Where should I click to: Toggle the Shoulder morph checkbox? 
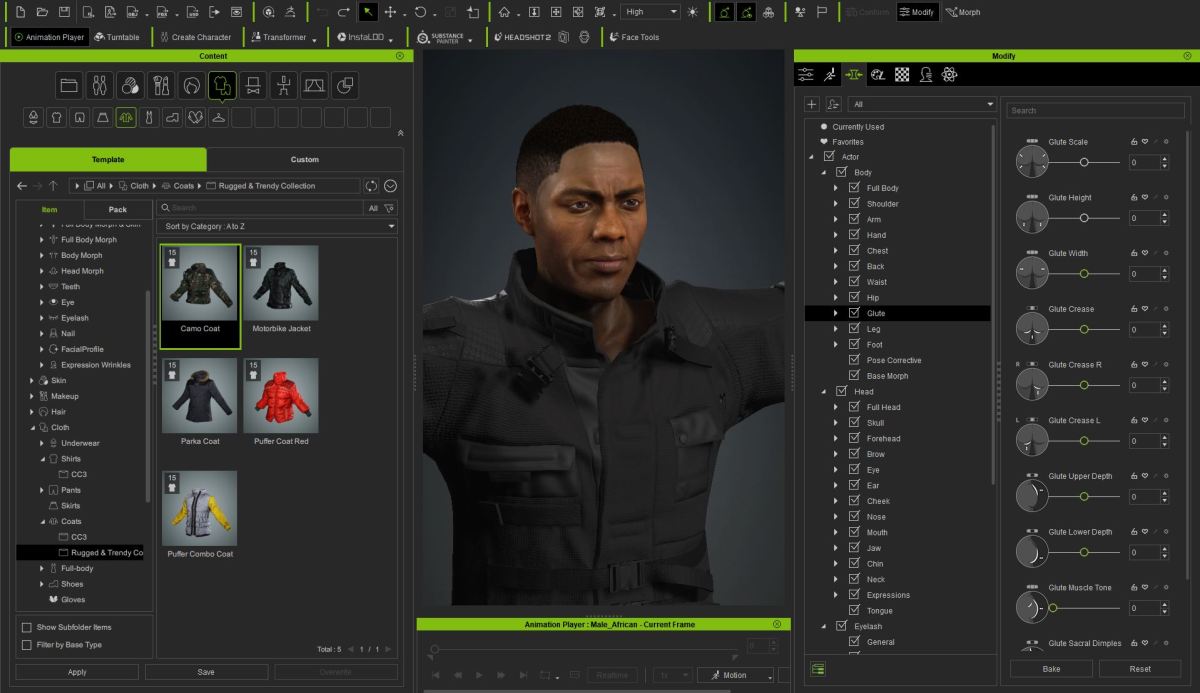pos(854,204)
